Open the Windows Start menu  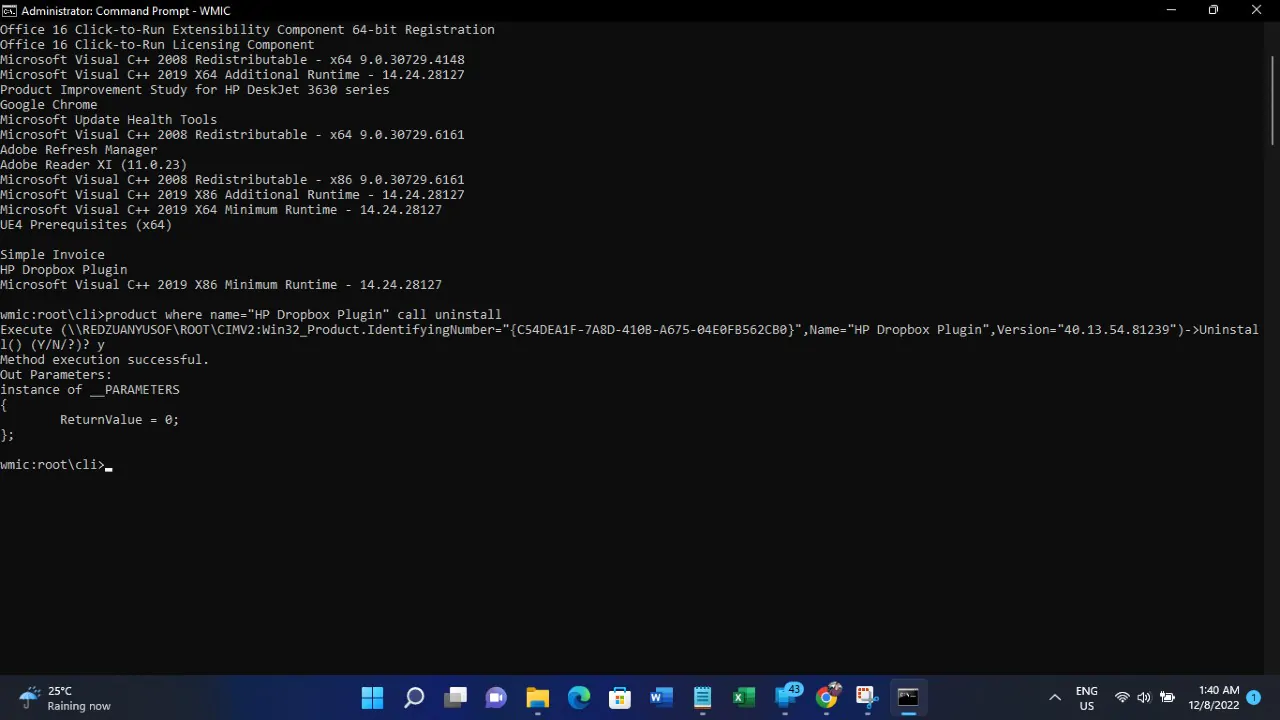click(x=372, y=697)
